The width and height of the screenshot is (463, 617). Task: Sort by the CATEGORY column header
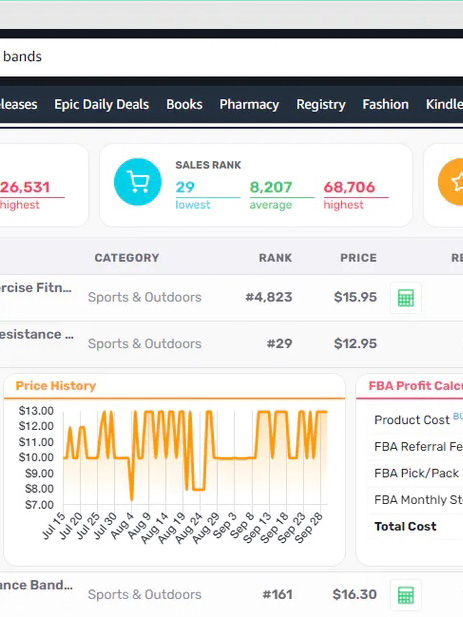(127, 258)
